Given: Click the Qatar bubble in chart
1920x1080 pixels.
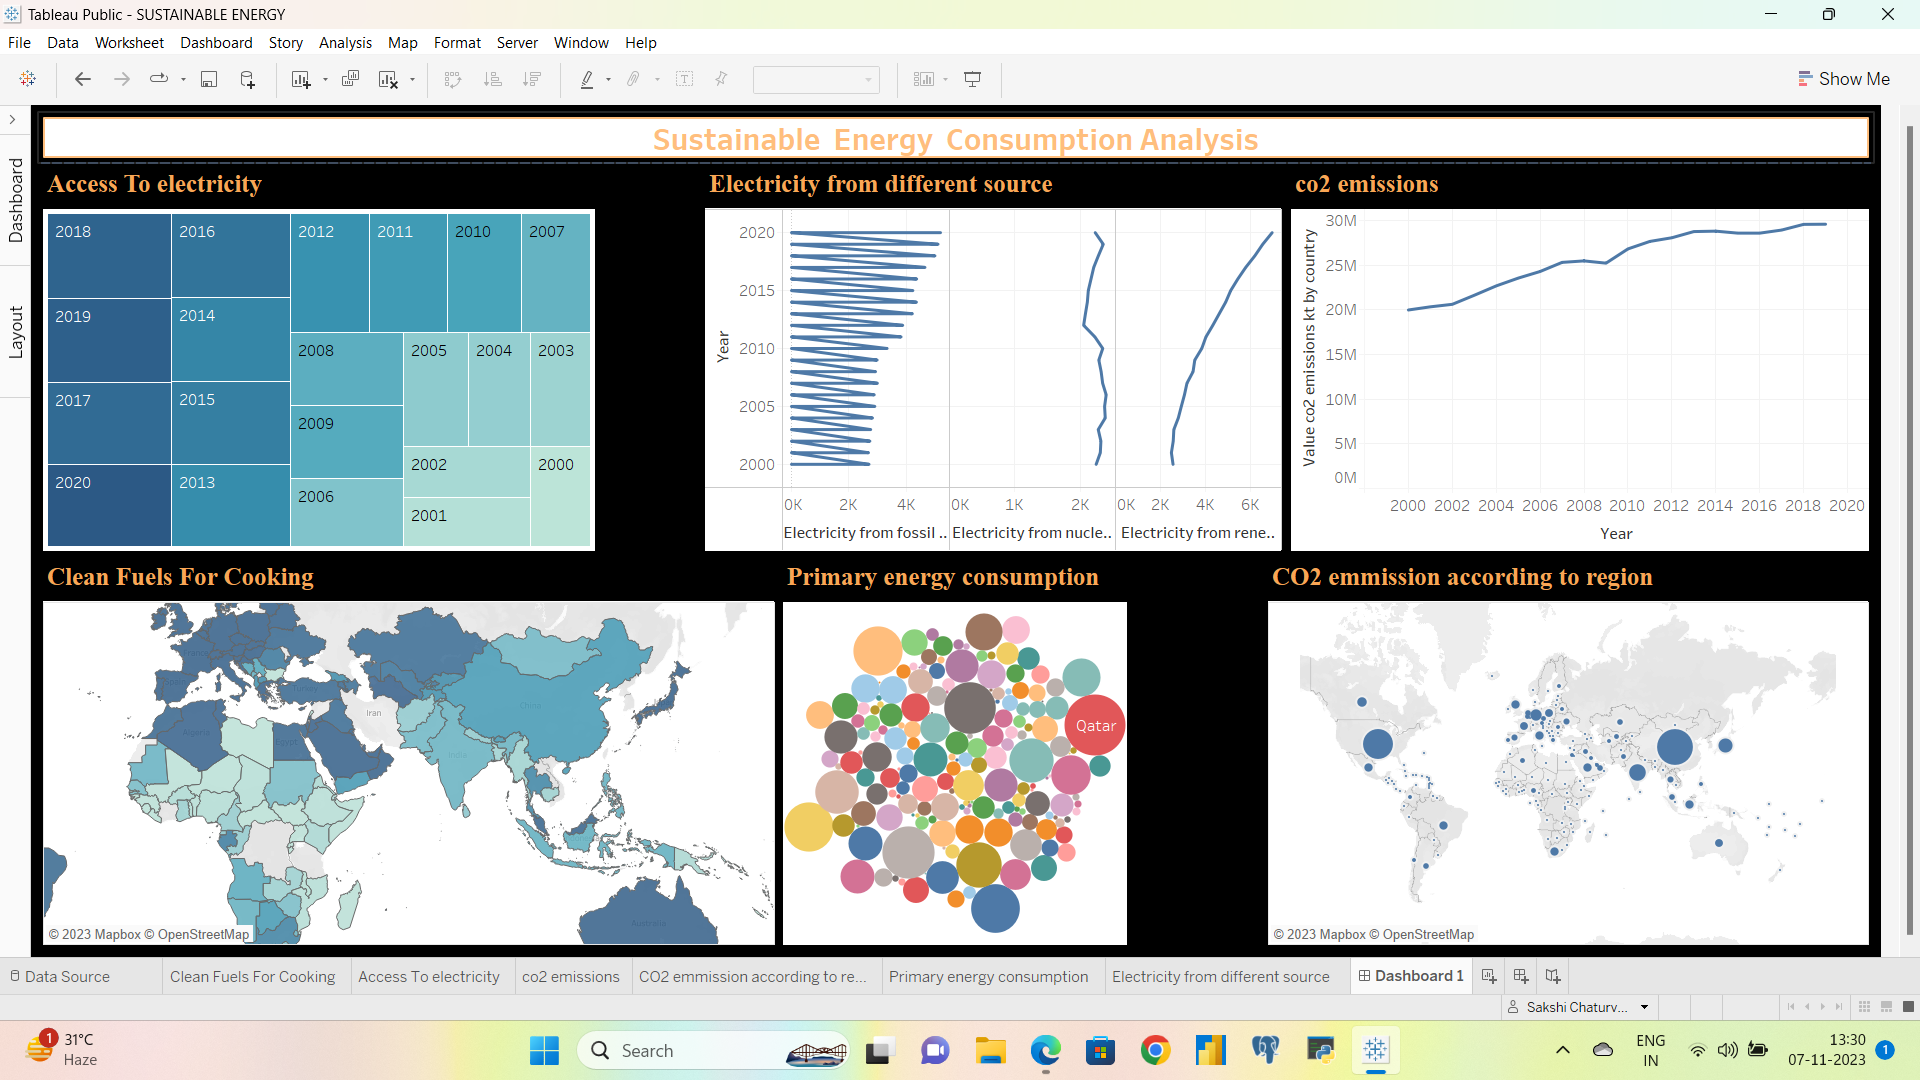Looking at the screenshot, I should click(1095, 726).
